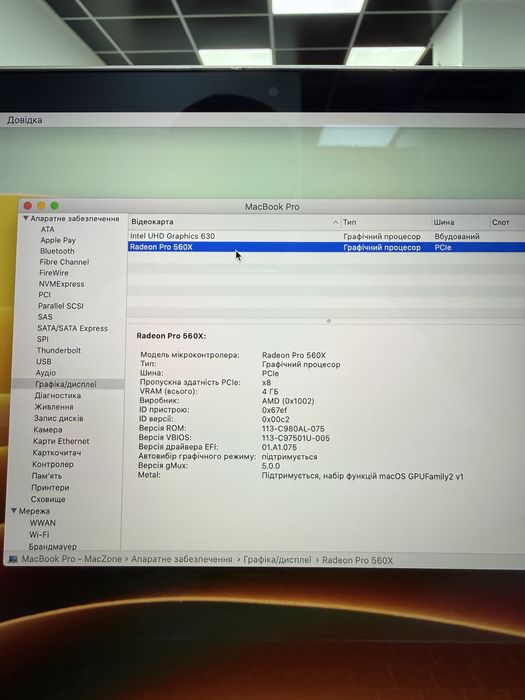525x700 pixels.
Task: Select SPI in the sidebar
Action: tap(43, 339)
